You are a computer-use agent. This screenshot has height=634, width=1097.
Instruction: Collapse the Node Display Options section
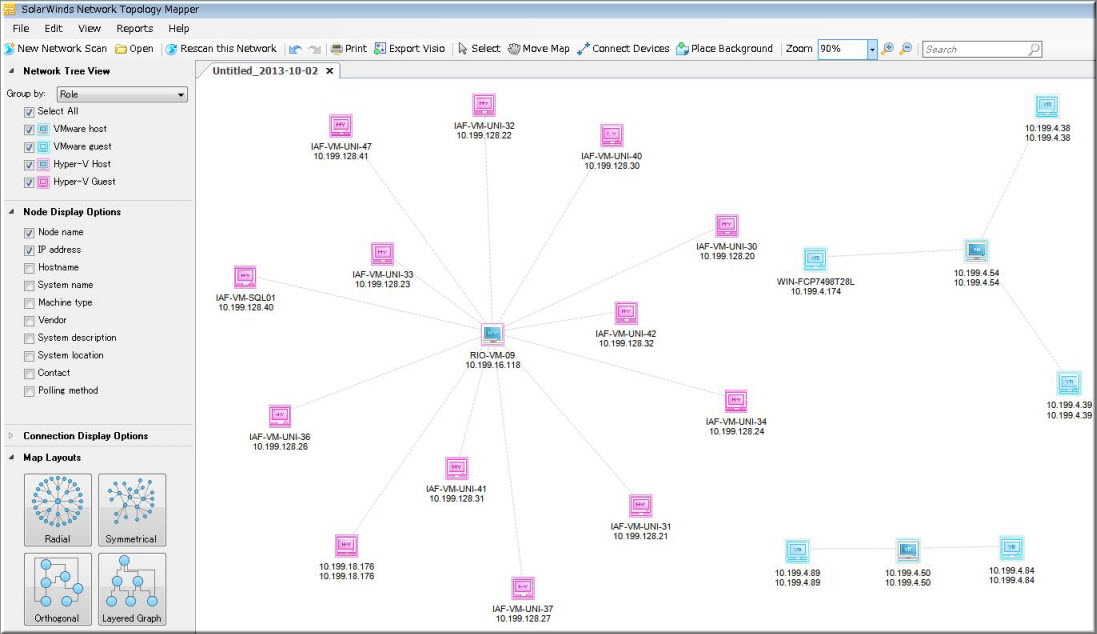coord(11,212)
